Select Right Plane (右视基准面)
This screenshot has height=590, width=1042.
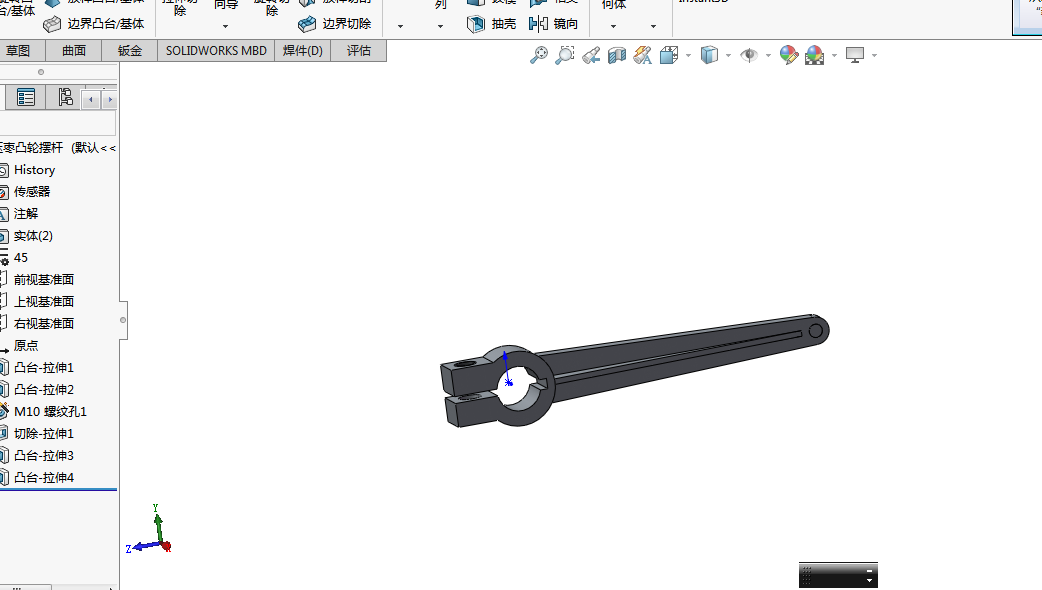pos(44,324)
